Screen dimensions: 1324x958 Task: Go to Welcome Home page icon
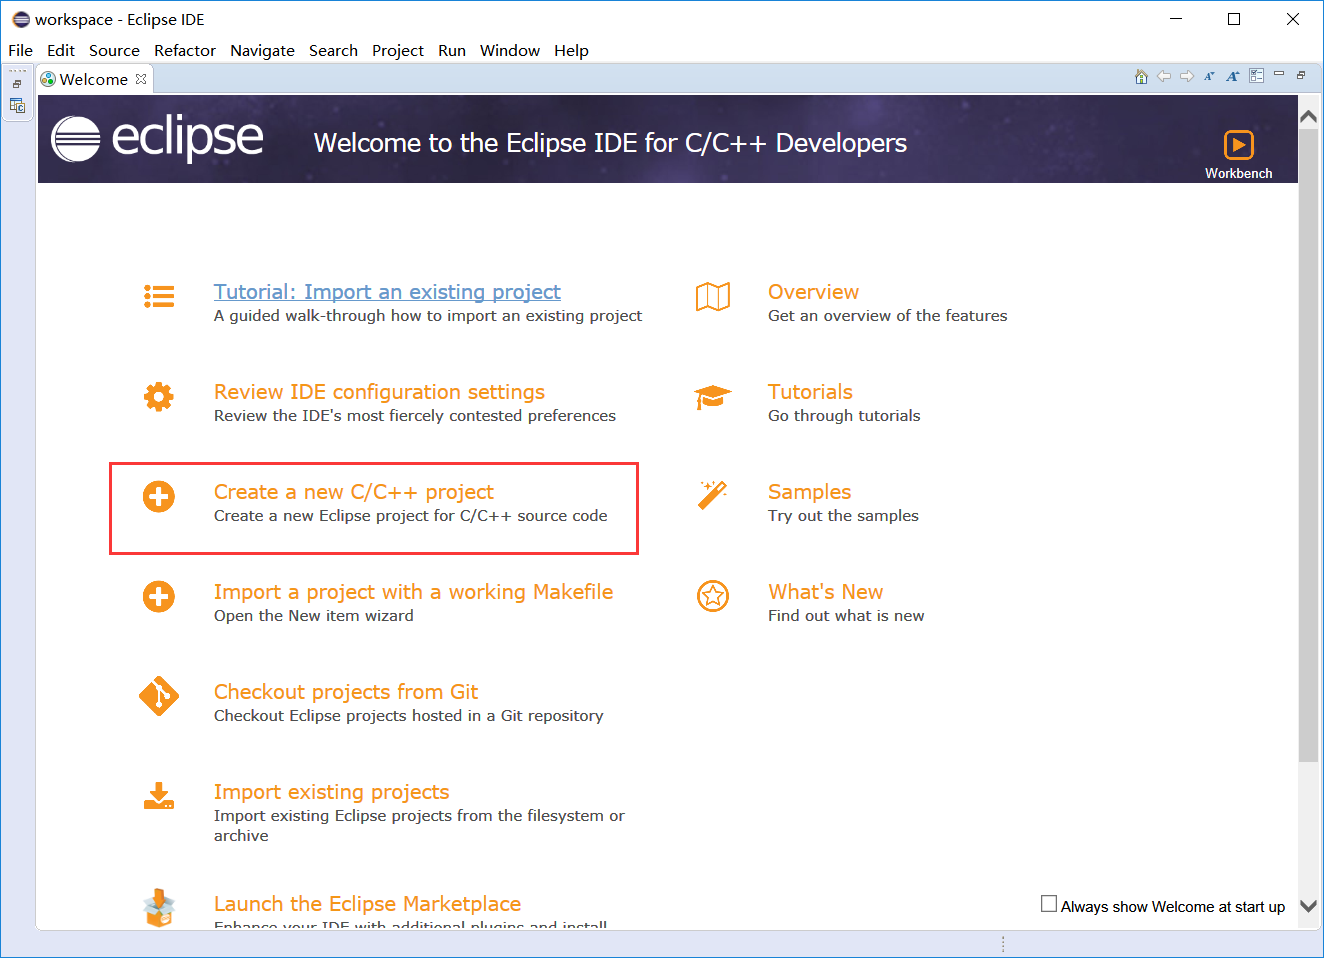click(1141, 77)
